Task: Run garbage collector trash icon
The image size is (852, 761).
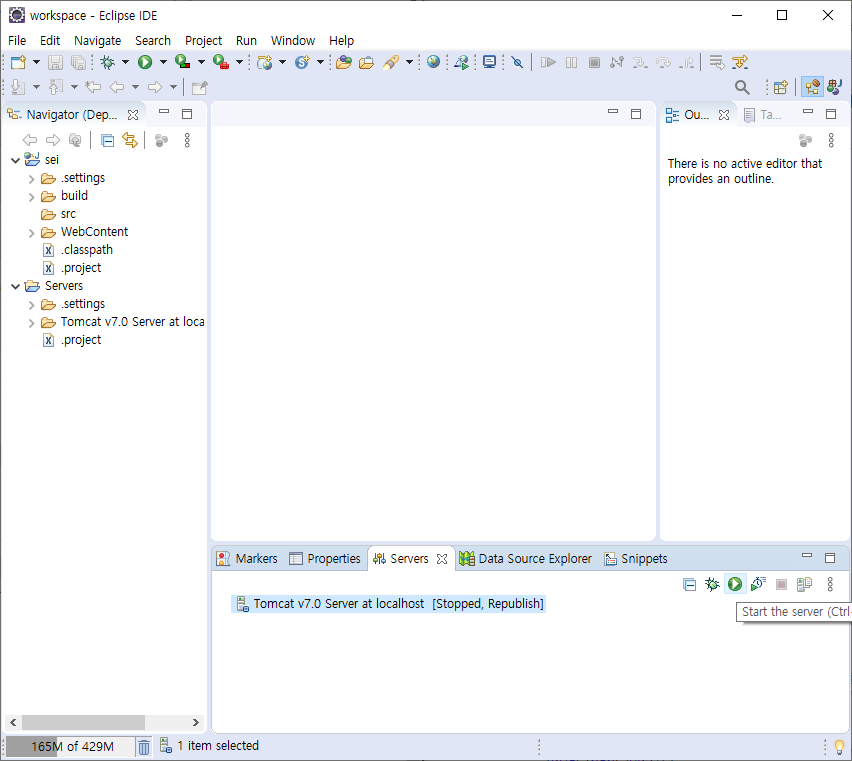Action: 143,747
